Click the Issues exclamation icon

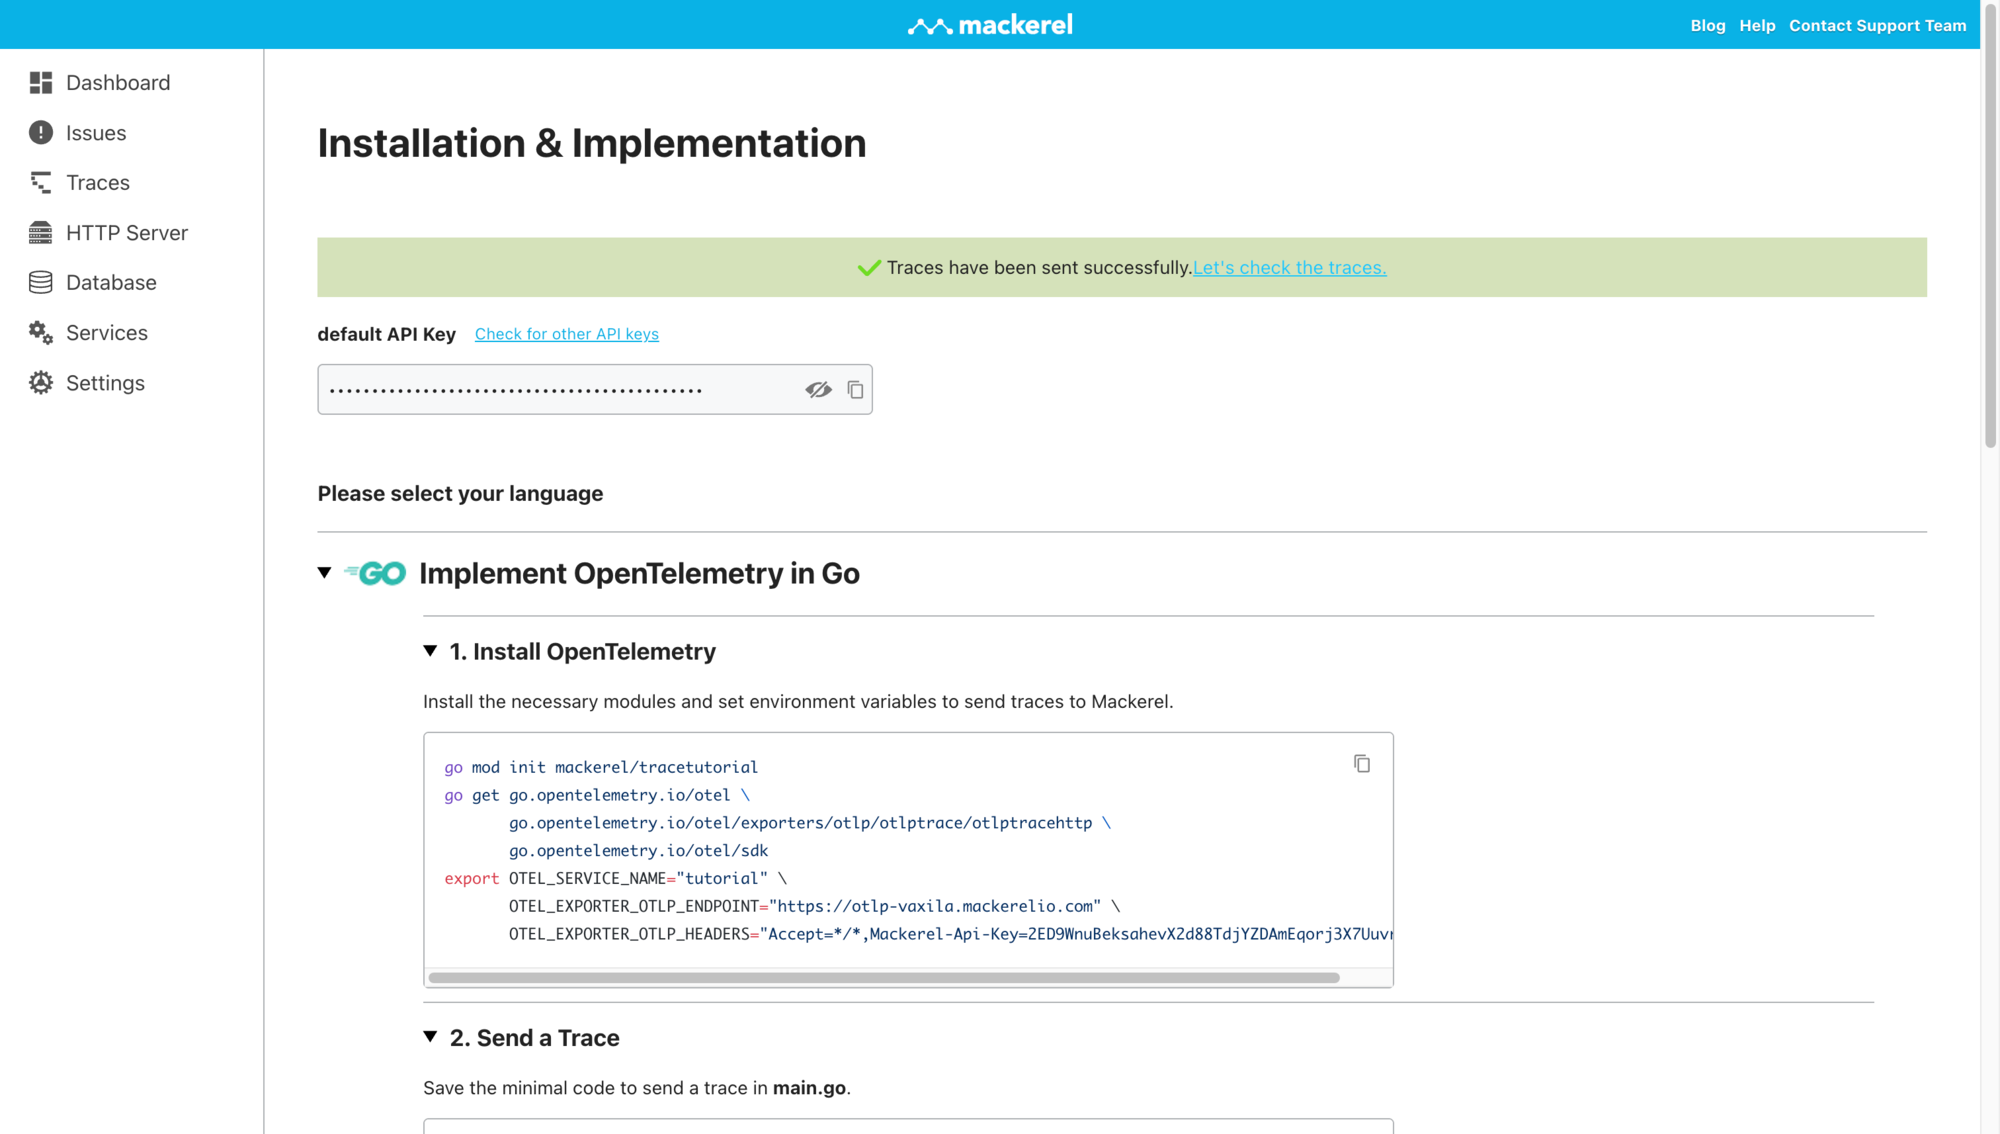(x=40, y=133)
